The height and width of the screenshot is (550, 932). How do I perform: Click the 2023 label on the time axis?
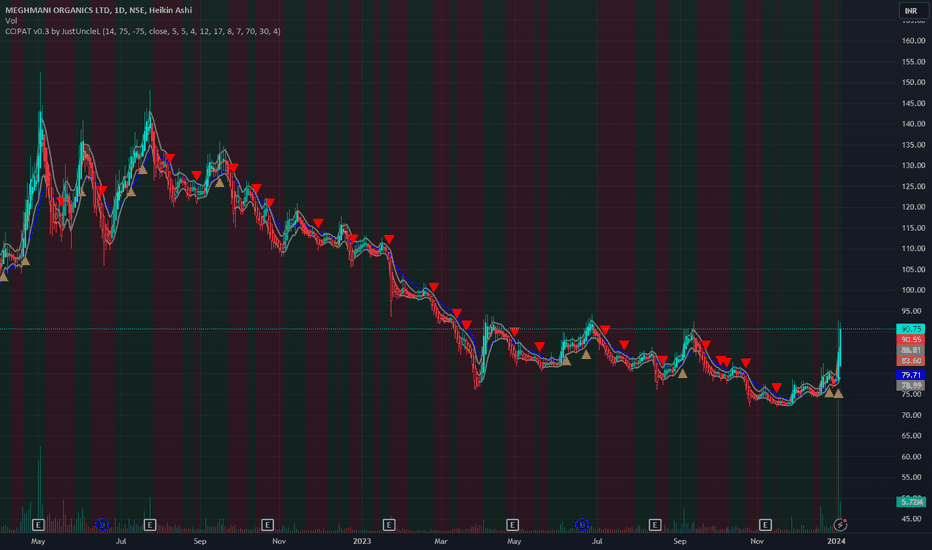pos(361,541)
